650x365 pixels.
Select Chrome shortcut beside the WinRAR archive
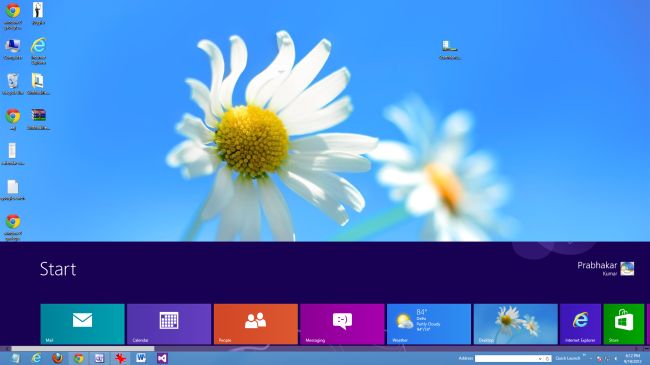pos(13,119)
